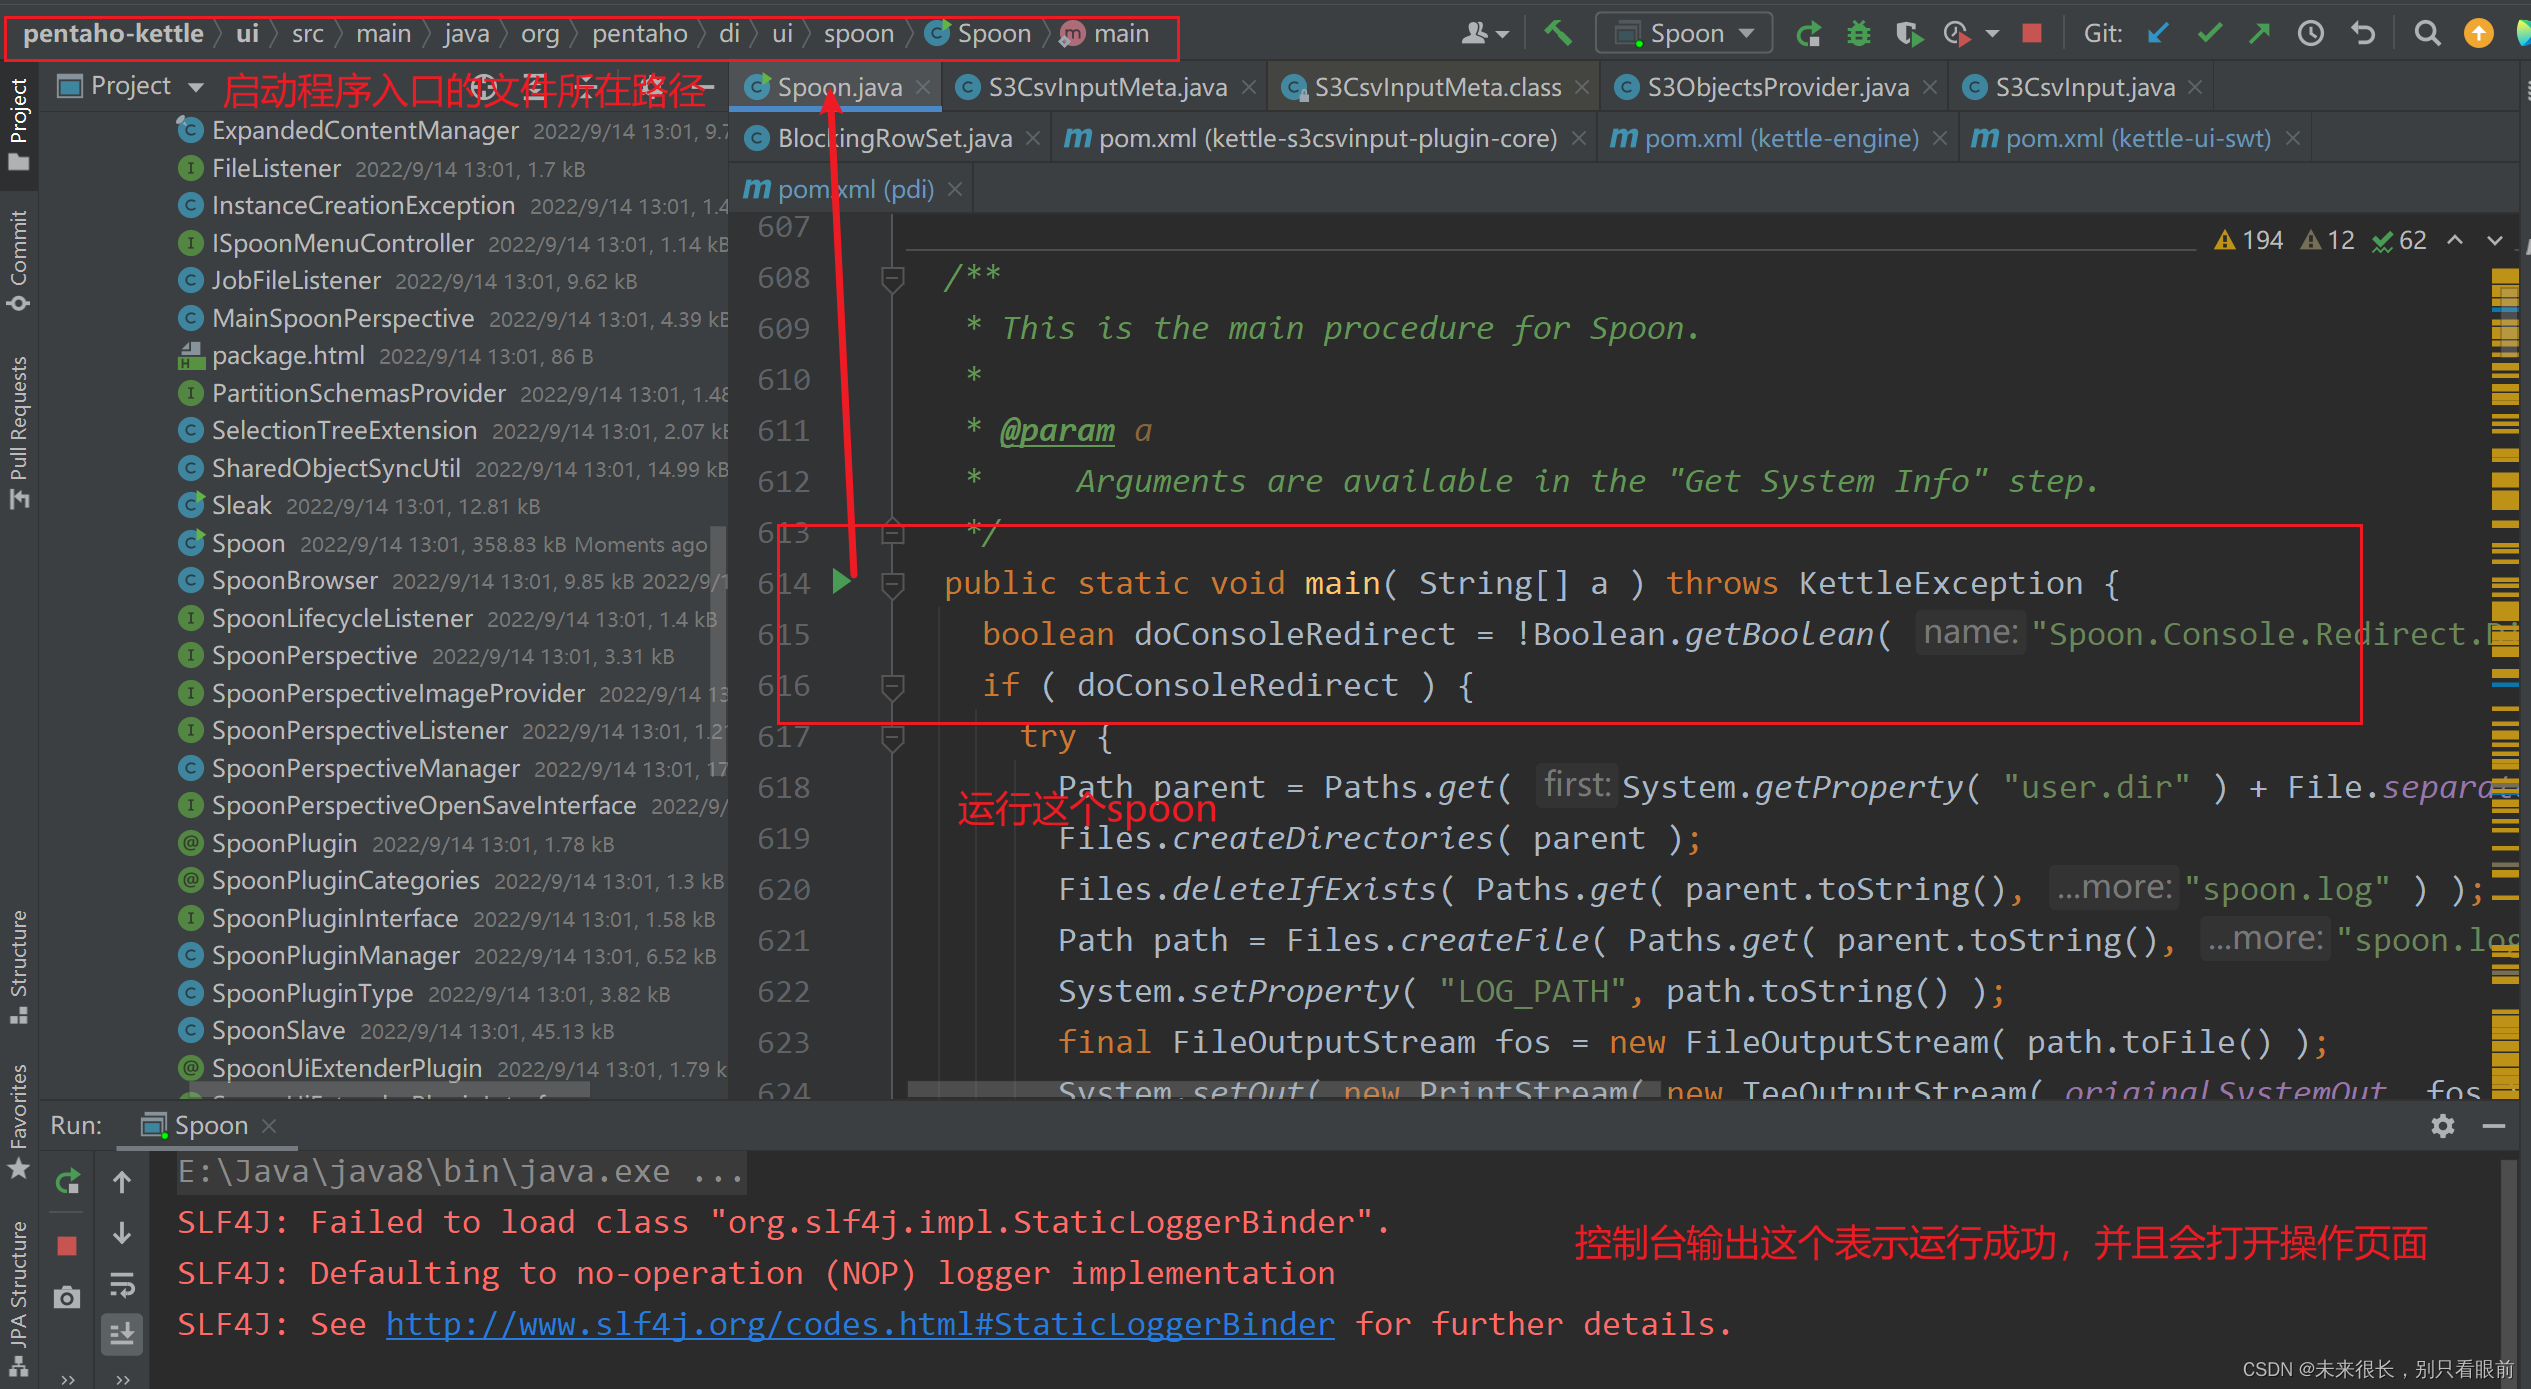The height and width of the screenshot is (1389, 2531).
Task: Toggle scroll-to-end in the Run console
Action: tap(122, 1334)
